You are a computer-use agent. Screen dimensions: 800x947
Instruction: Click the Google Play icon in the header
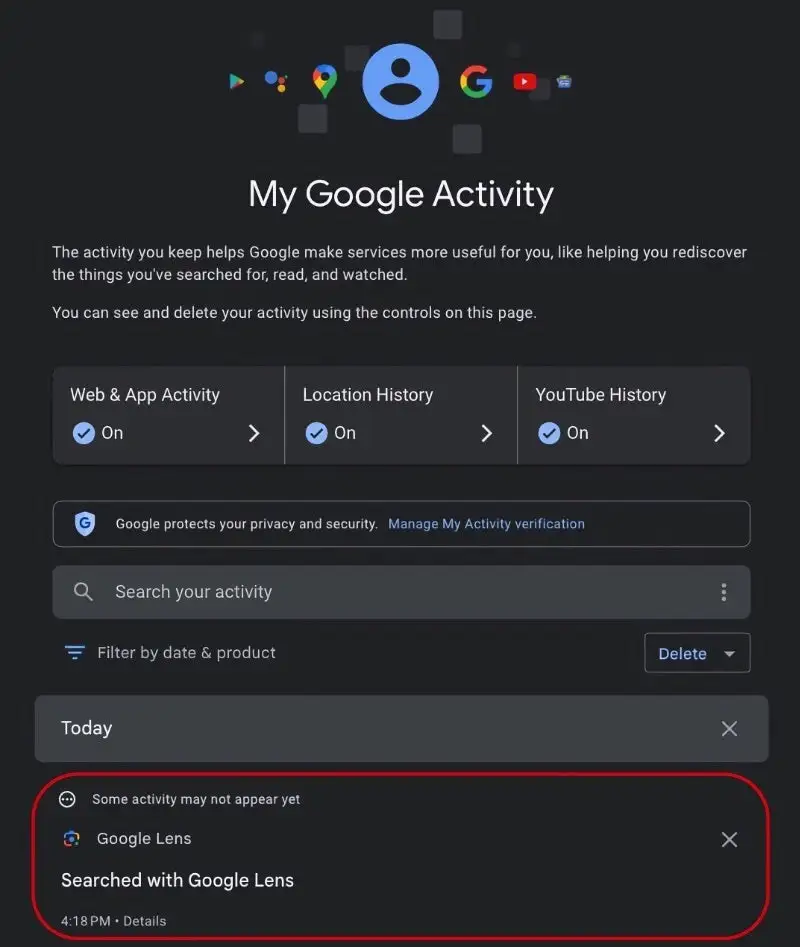[237, 81]
